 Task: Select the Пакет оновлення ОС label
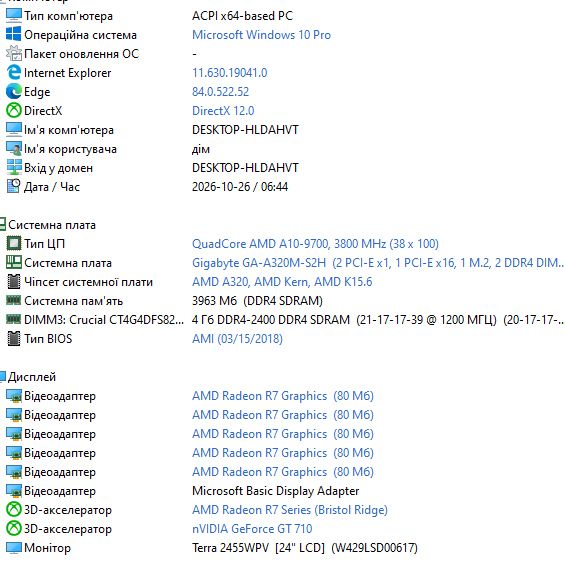click(x=81, y=54)
